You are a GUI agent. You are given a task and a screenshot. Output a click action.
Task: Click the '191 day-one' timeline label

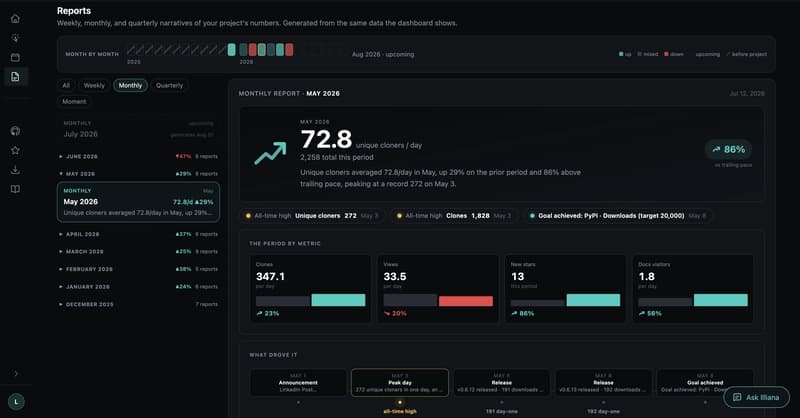(x=502, y=411)
